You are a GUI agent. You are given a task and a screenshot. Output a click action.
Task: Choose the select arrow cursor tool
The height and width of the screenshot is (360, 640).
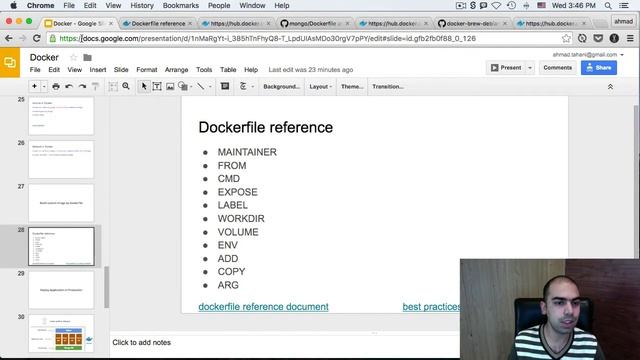[144, 87]
